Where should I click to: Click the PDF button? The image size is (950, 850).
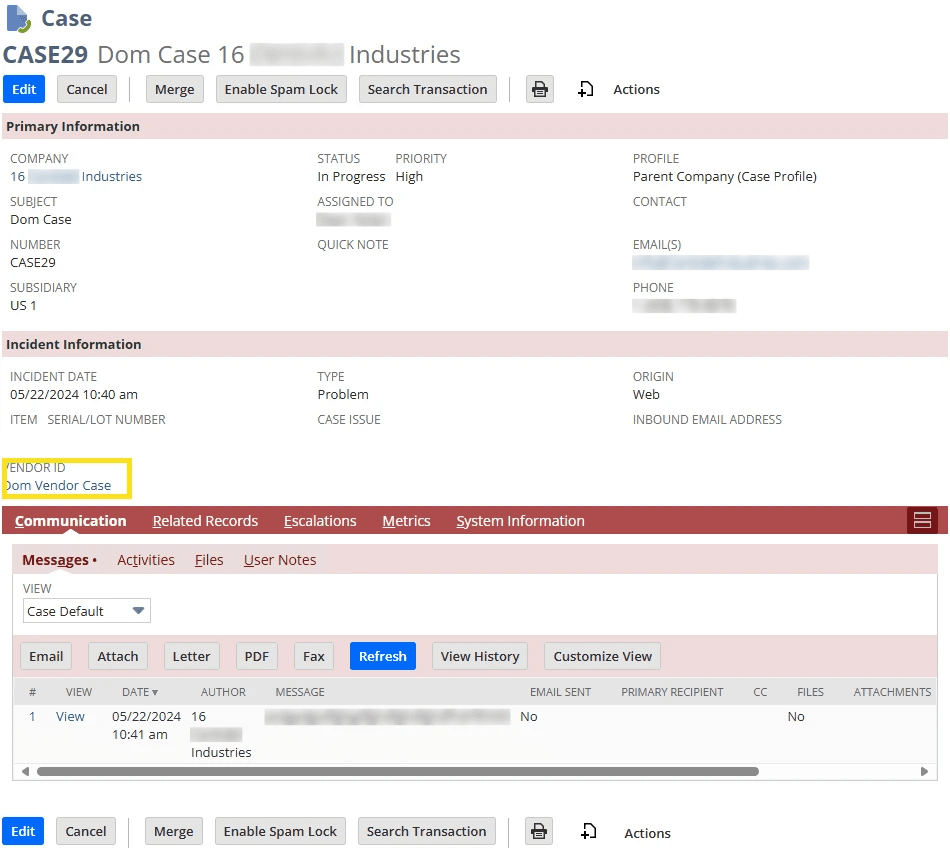tap(256, 656)
